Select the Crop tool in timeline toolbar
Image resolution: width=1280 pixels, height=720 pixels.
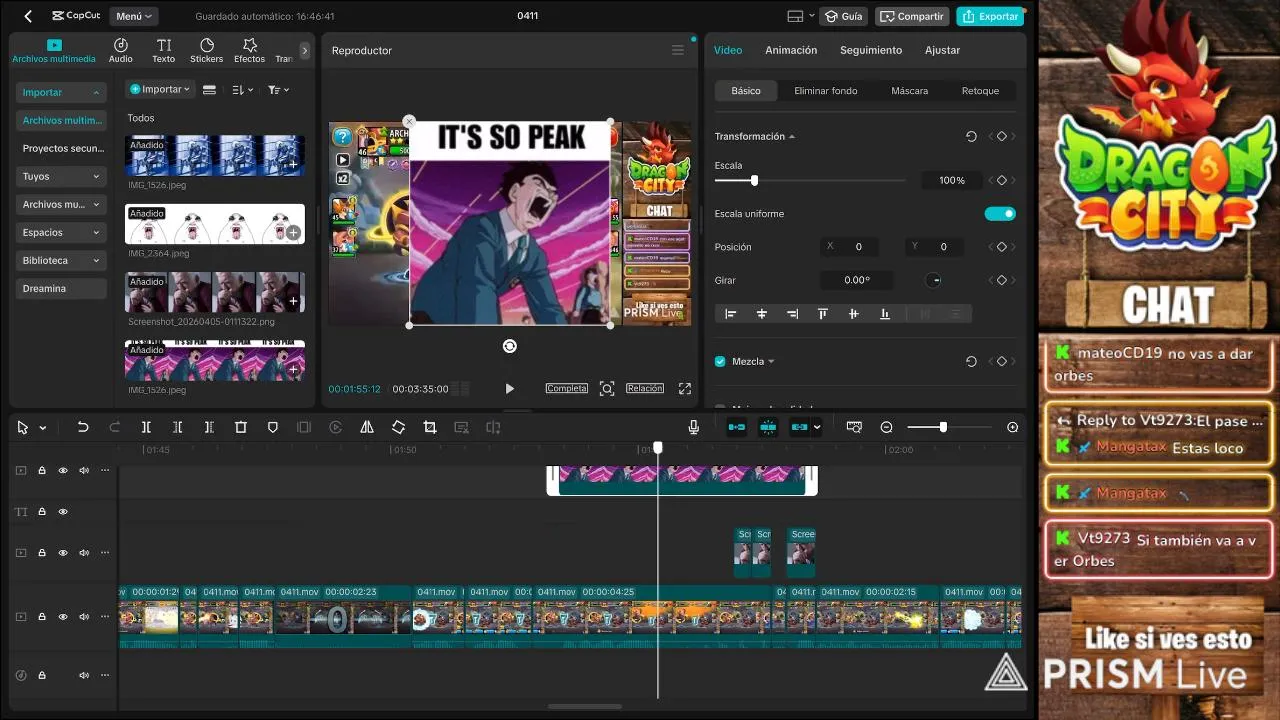[430, 427]
